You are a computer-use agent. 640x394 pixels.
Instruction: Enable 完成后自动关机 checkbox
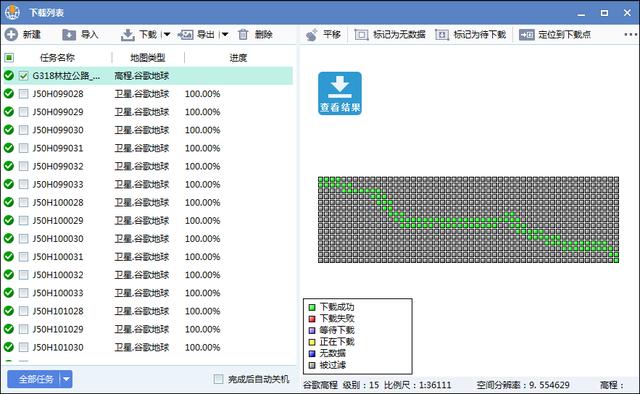tap(218, 379)
